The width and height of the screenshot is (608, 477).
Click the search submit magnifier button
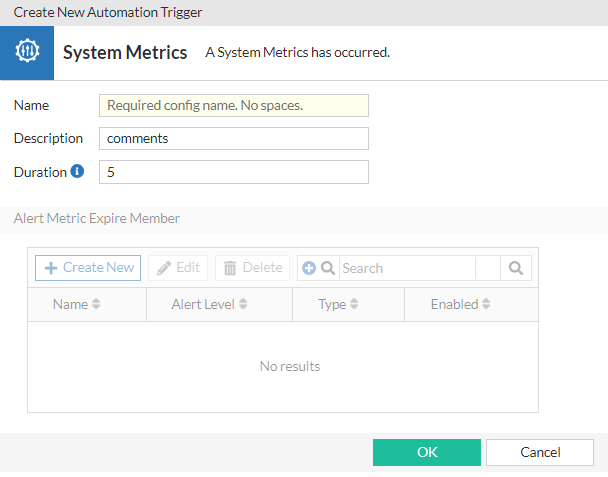516,268
